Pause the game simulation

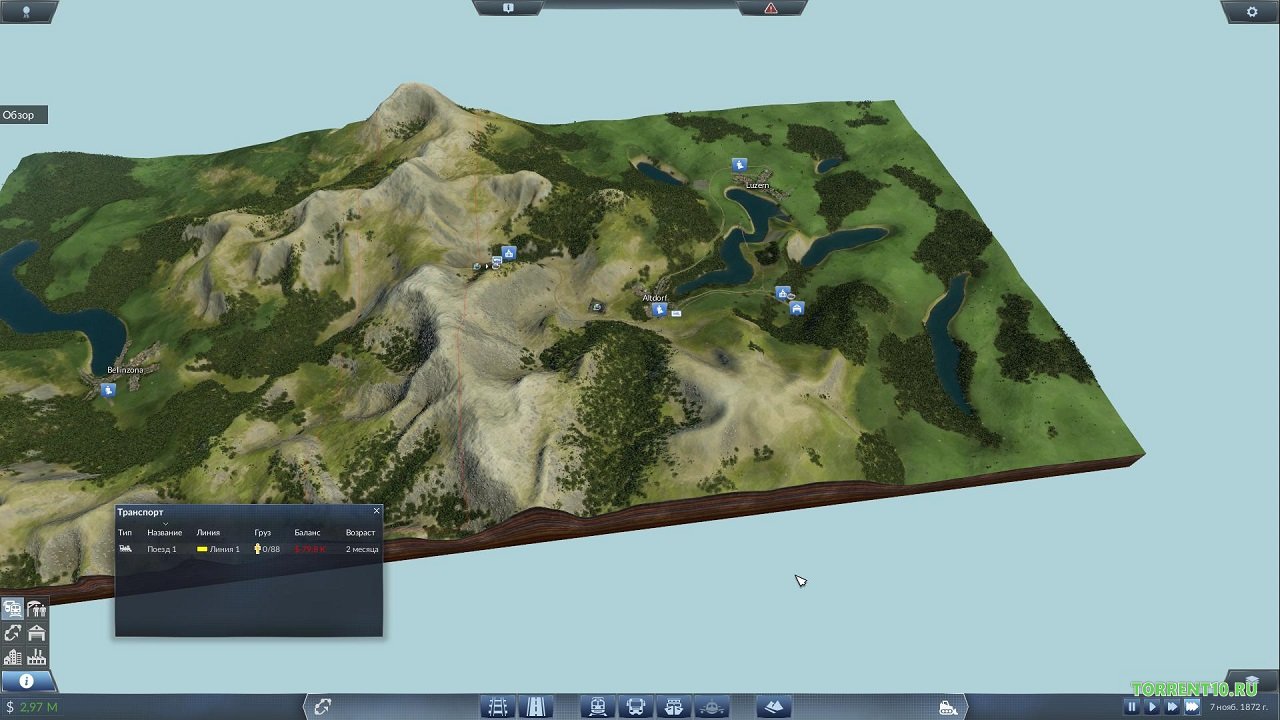tap(1132, 707)
